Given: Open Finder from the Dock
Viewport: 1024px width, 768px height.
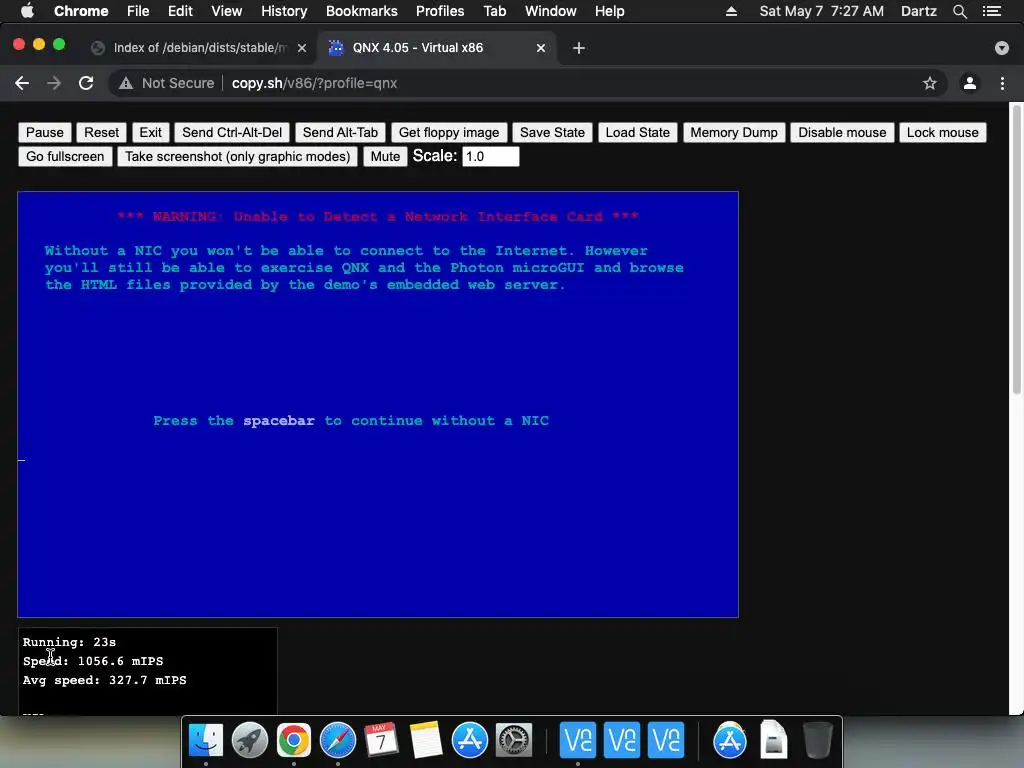Looking at the screenshot, I should point(206,740).
